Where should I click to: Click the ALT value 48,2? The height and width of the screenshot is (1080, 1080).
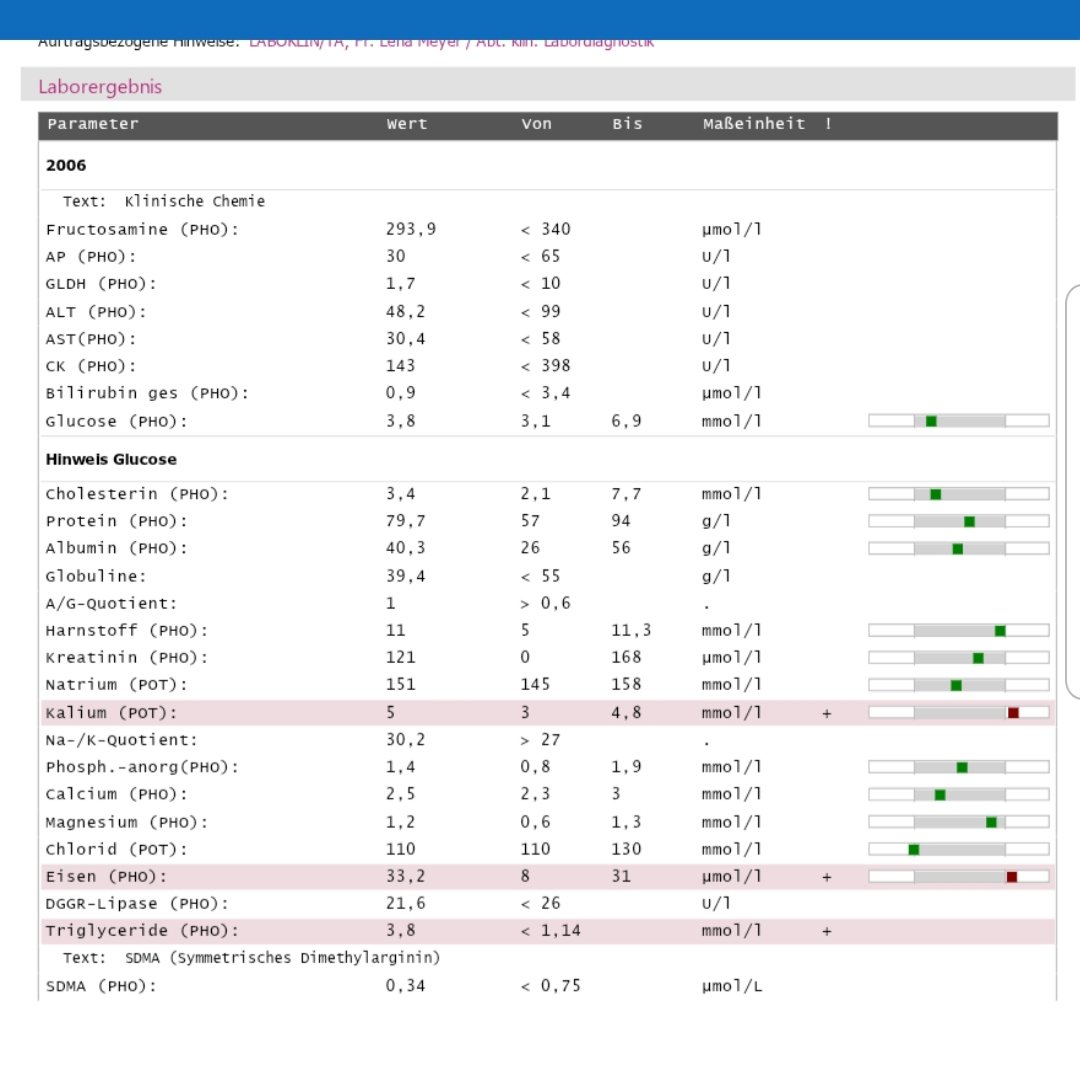pos(405,311)
